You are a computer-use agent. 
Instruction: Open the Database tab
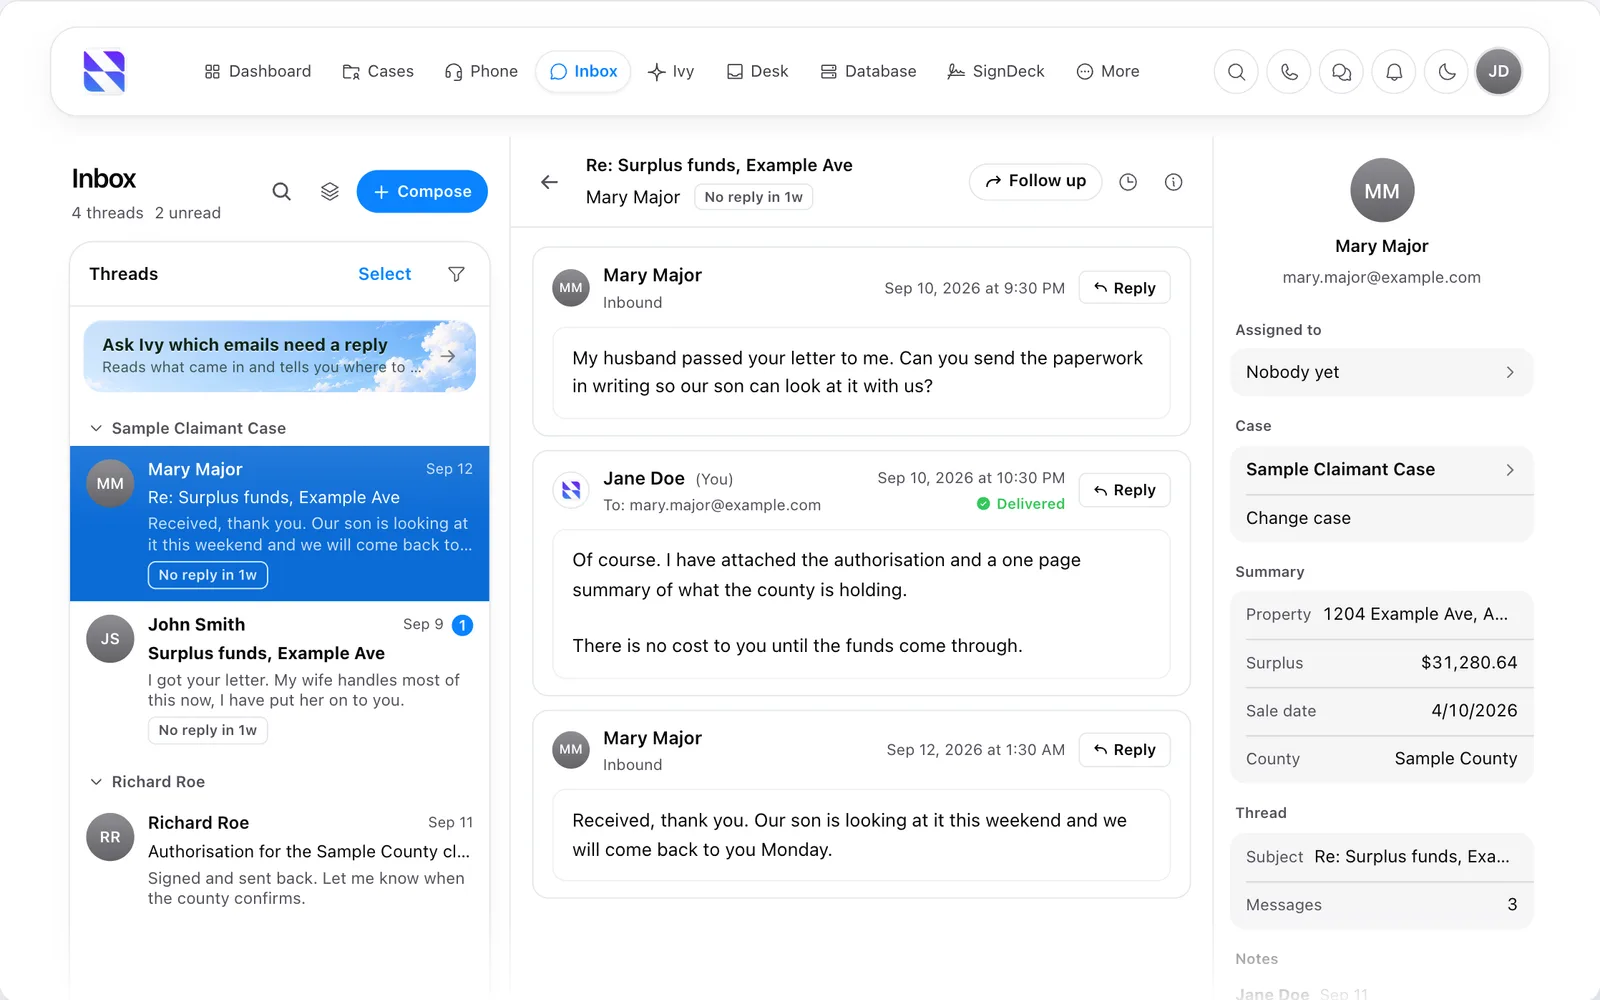pyautogui.click(x=868, y=72)
